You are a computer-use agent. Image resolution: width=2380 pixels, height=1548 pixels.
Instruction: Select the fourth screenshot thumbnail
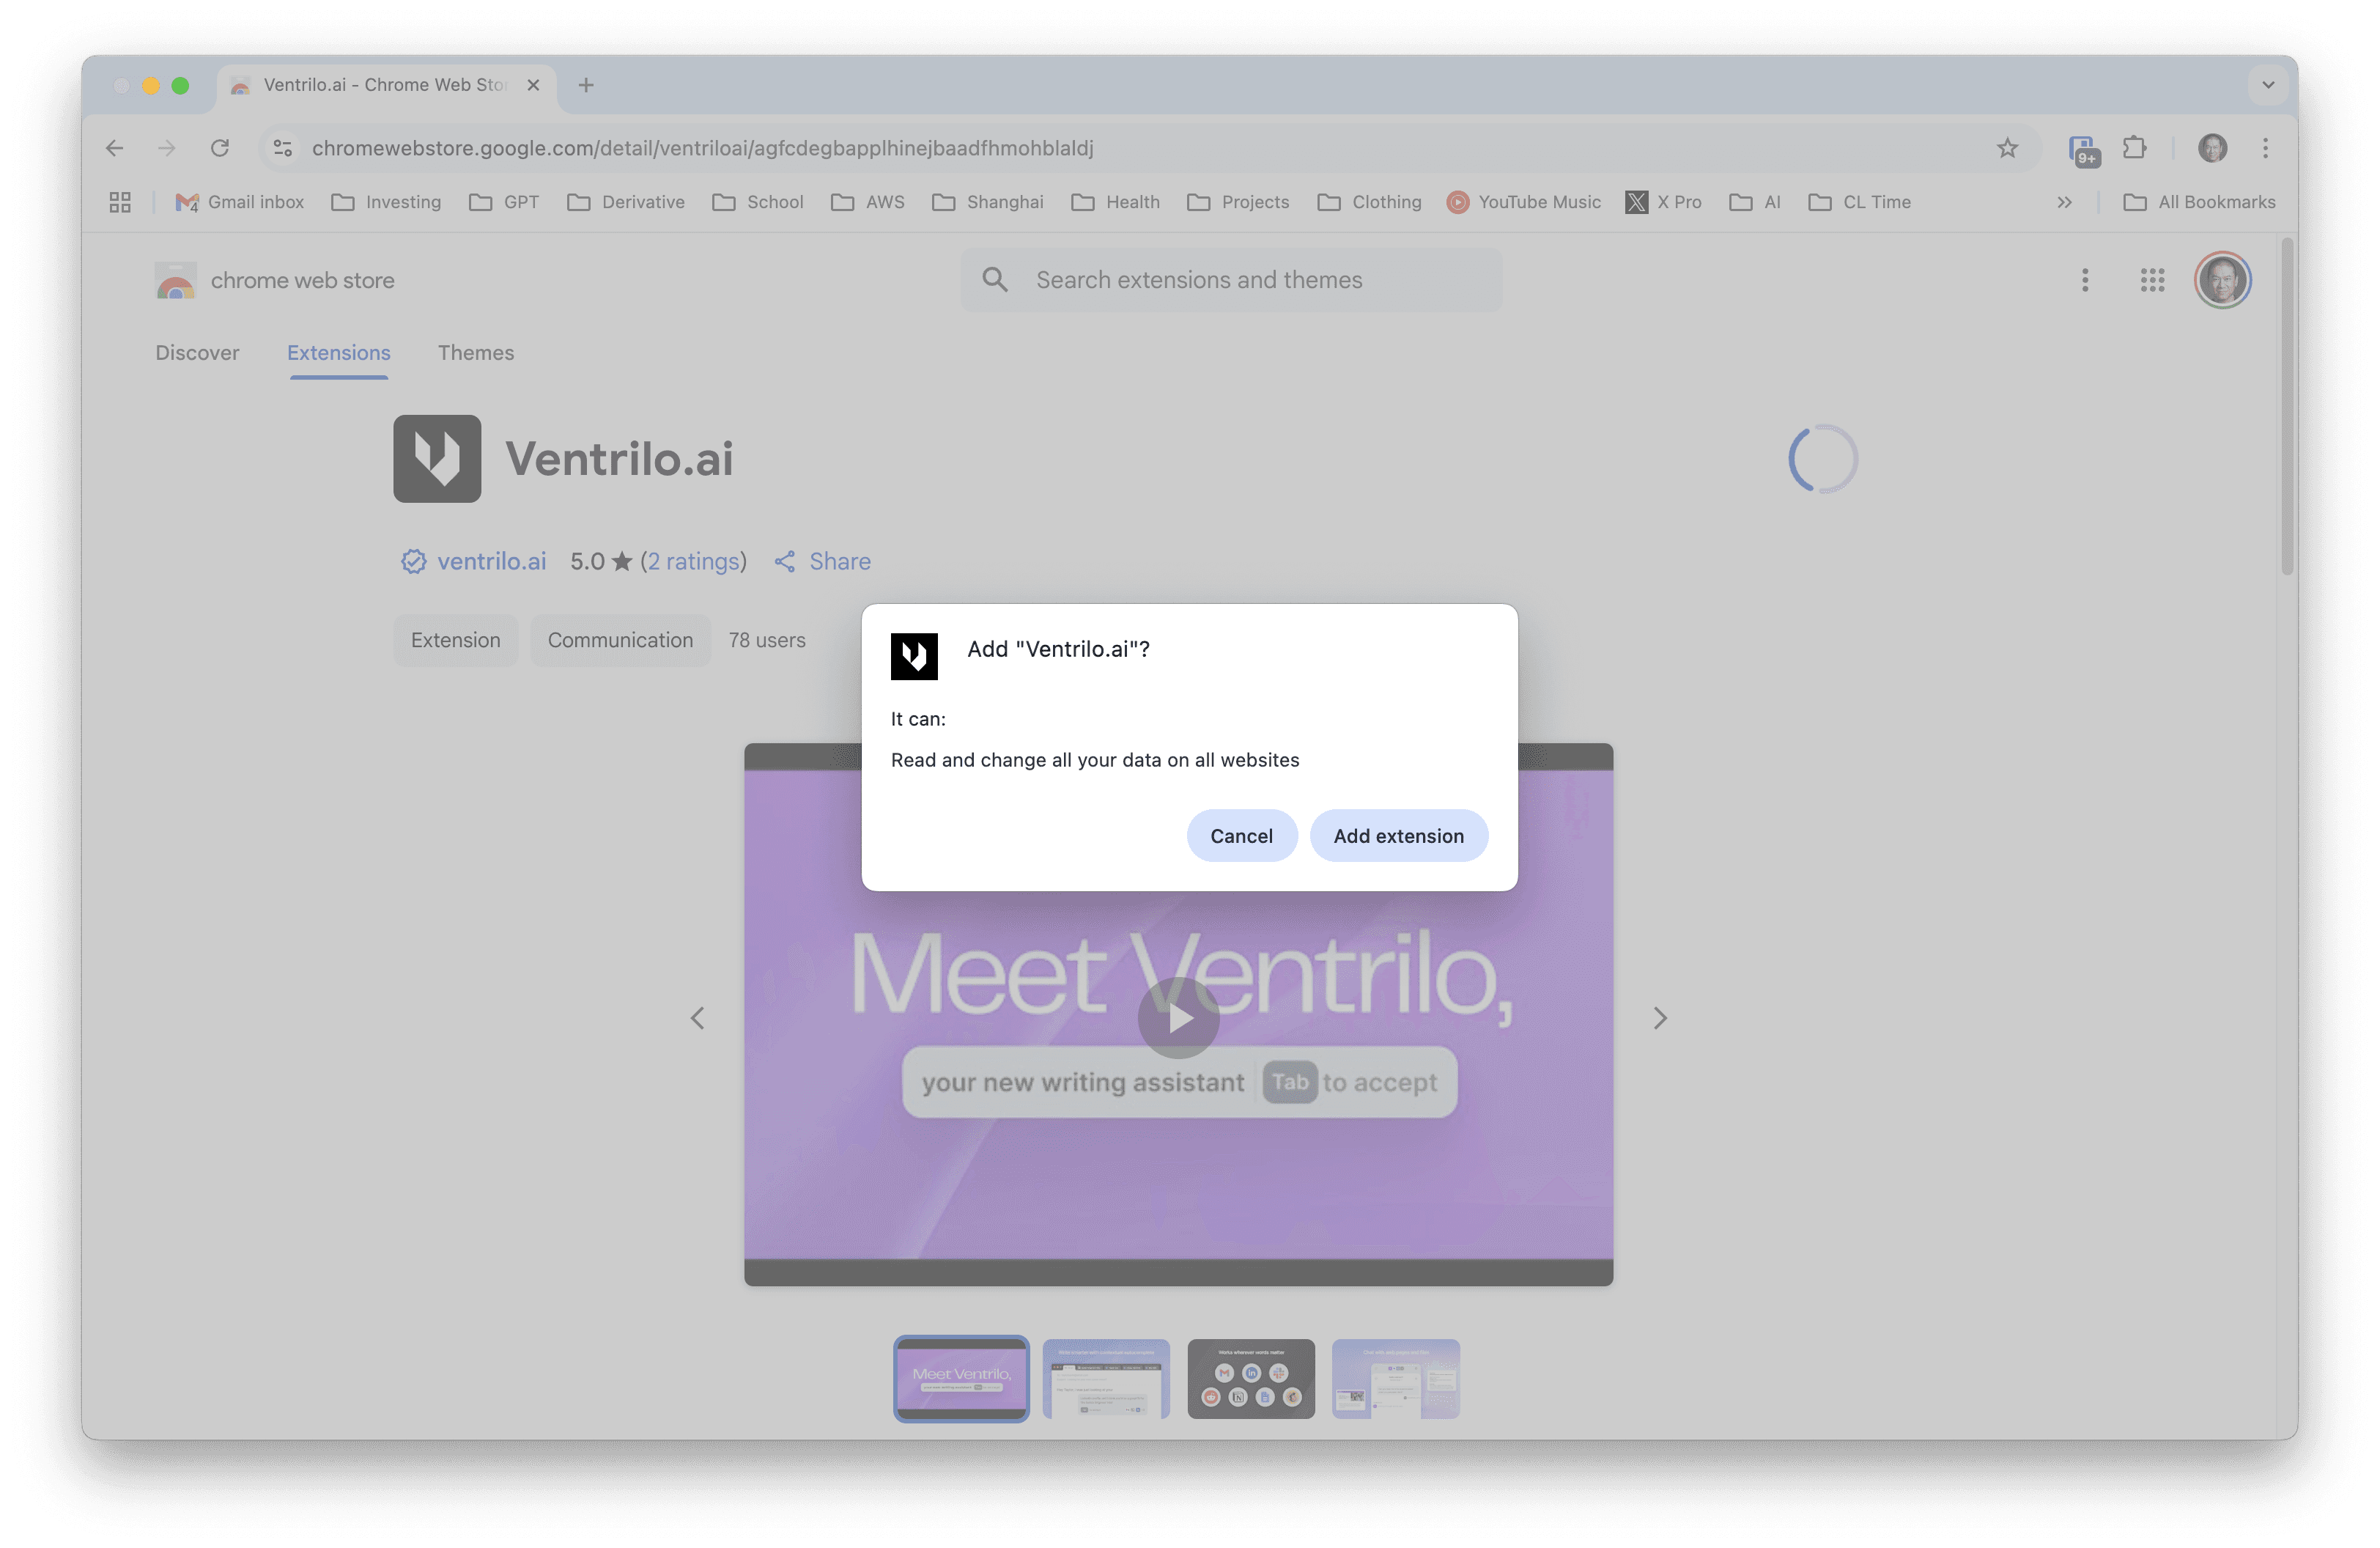pos(1396,1378)
